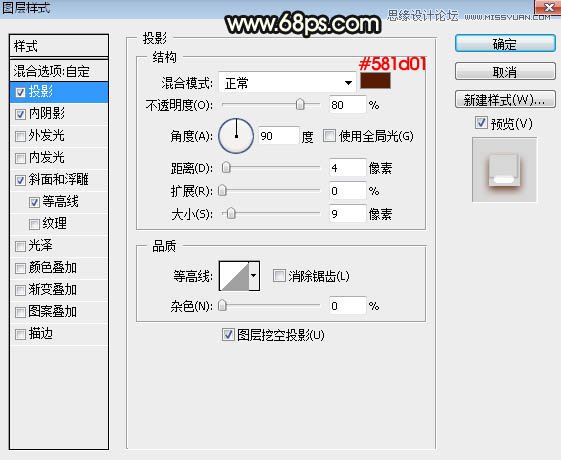Select the 斜面和浮雕 bevel entry
Image resolution: width=561 pixels, height=460 pixels.
click(59, 180)
